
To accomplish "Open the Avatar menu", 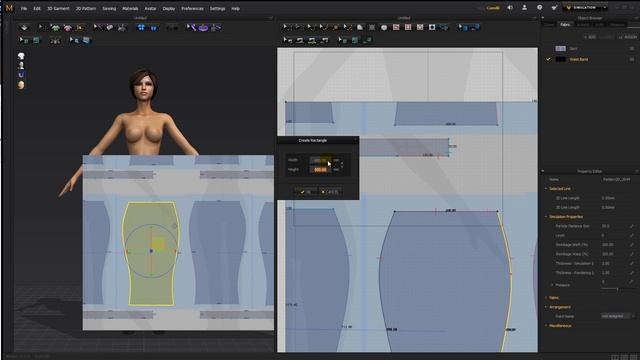I will (x=150, y=9).
